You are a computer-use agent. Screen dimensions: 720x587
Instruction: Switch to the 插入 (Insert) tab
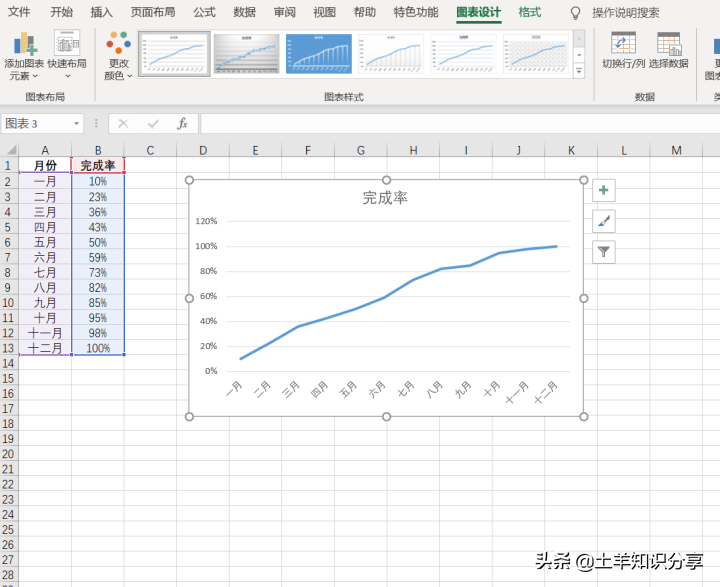pyautogui.click(x=101, y=12)
